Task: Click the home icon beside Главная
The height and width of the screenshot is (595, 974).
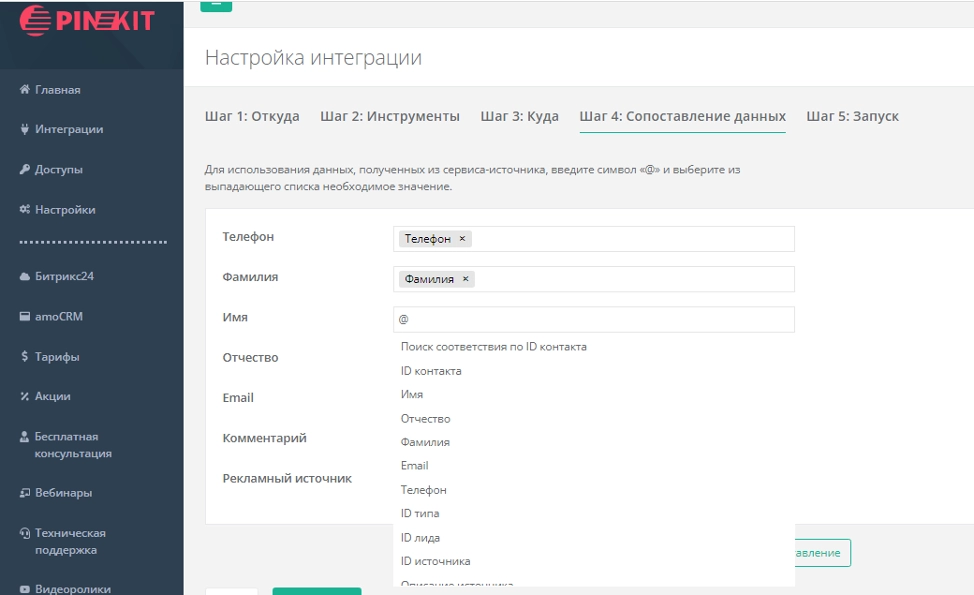Action: (x=24, y=90)
